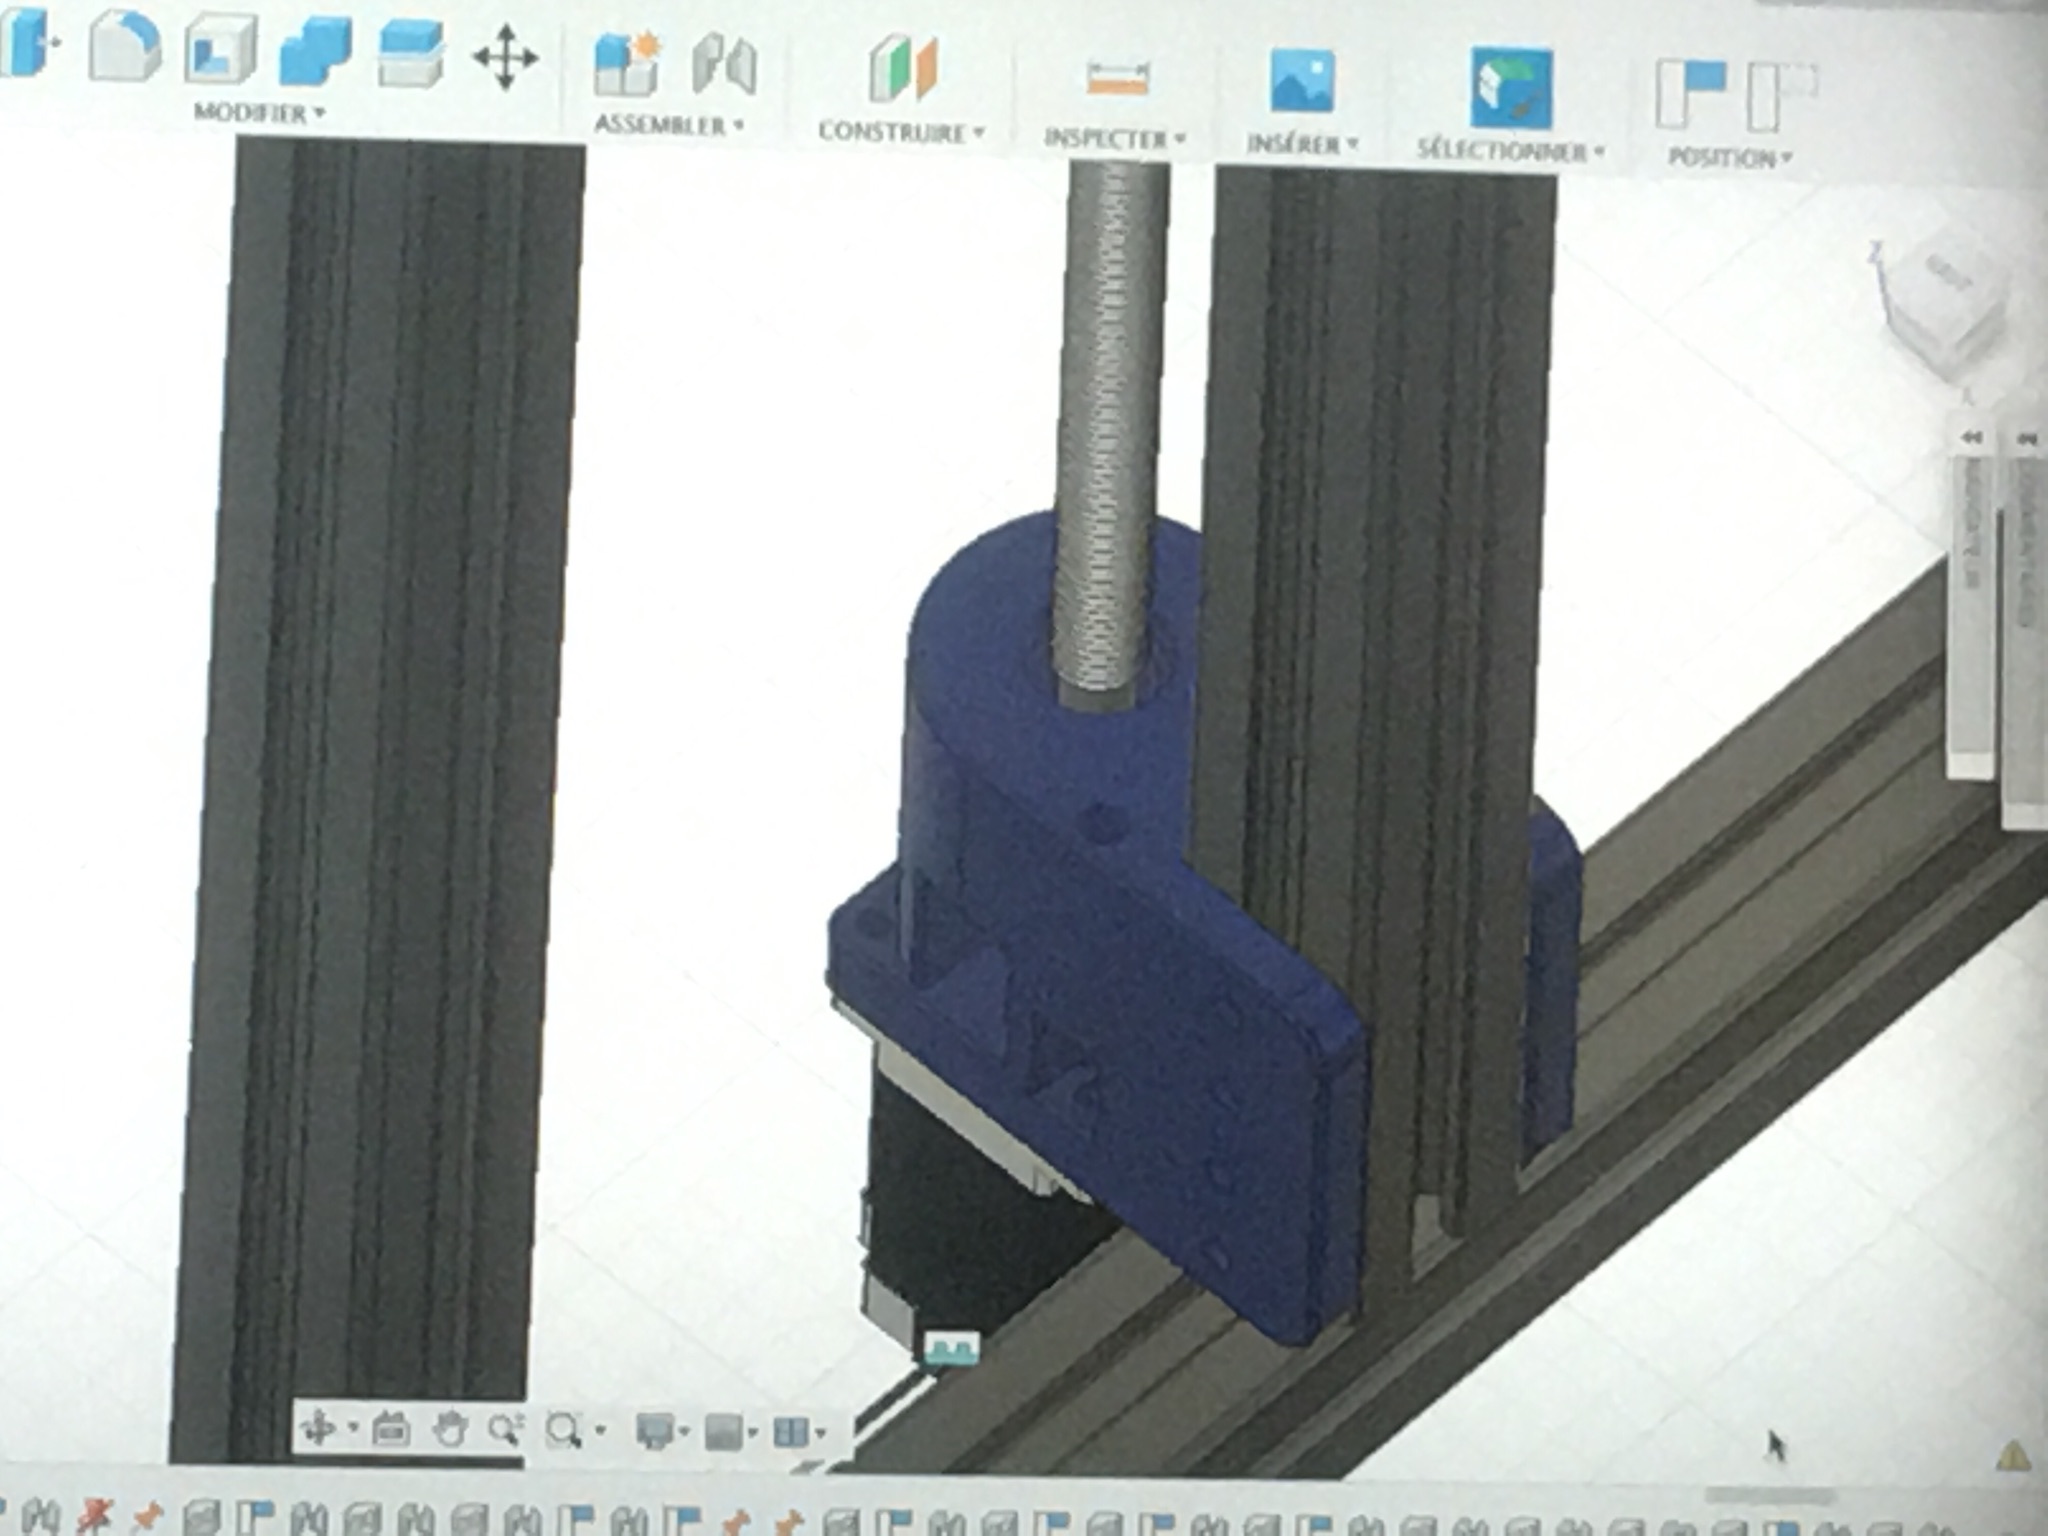Click the Select tool icon
Screen dimensions: 2048x1536
click(x=1511, y=86)
